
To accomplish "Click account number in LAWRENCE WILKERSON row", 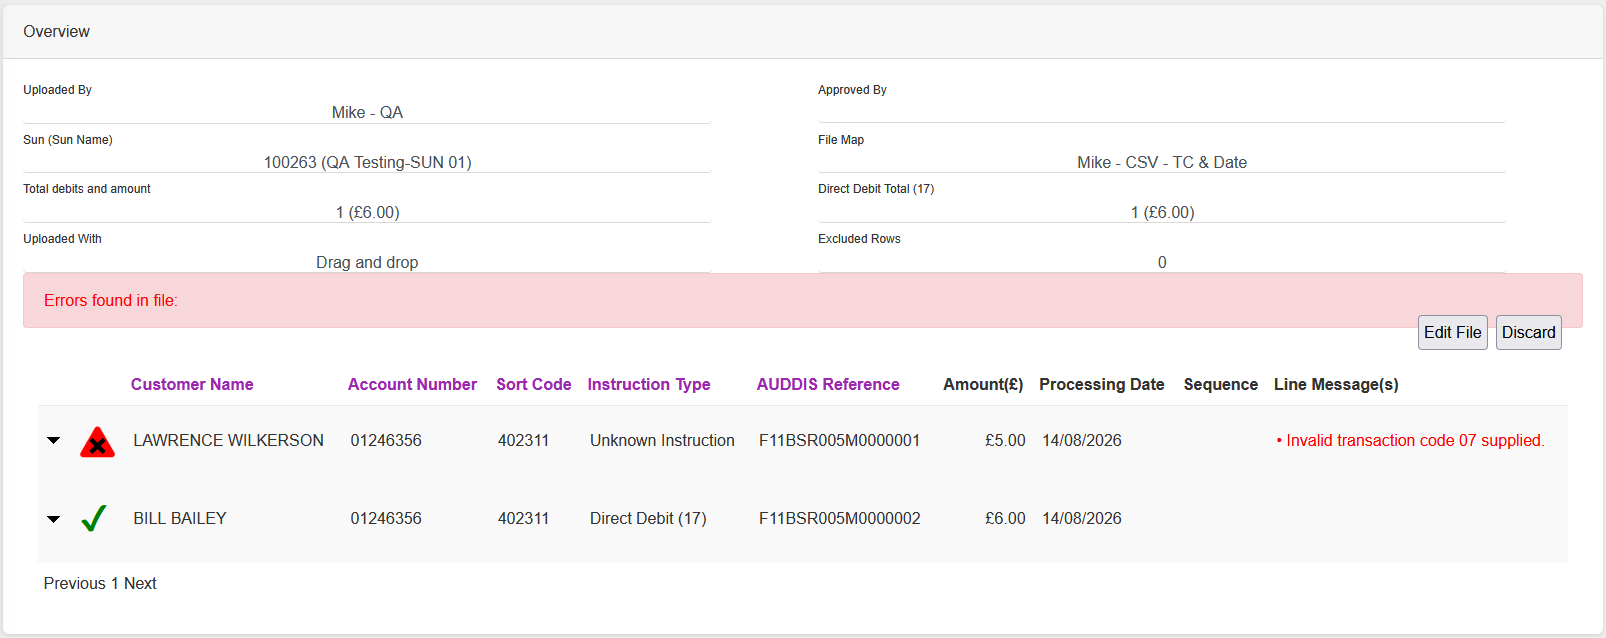I will (x=386, y=440).
